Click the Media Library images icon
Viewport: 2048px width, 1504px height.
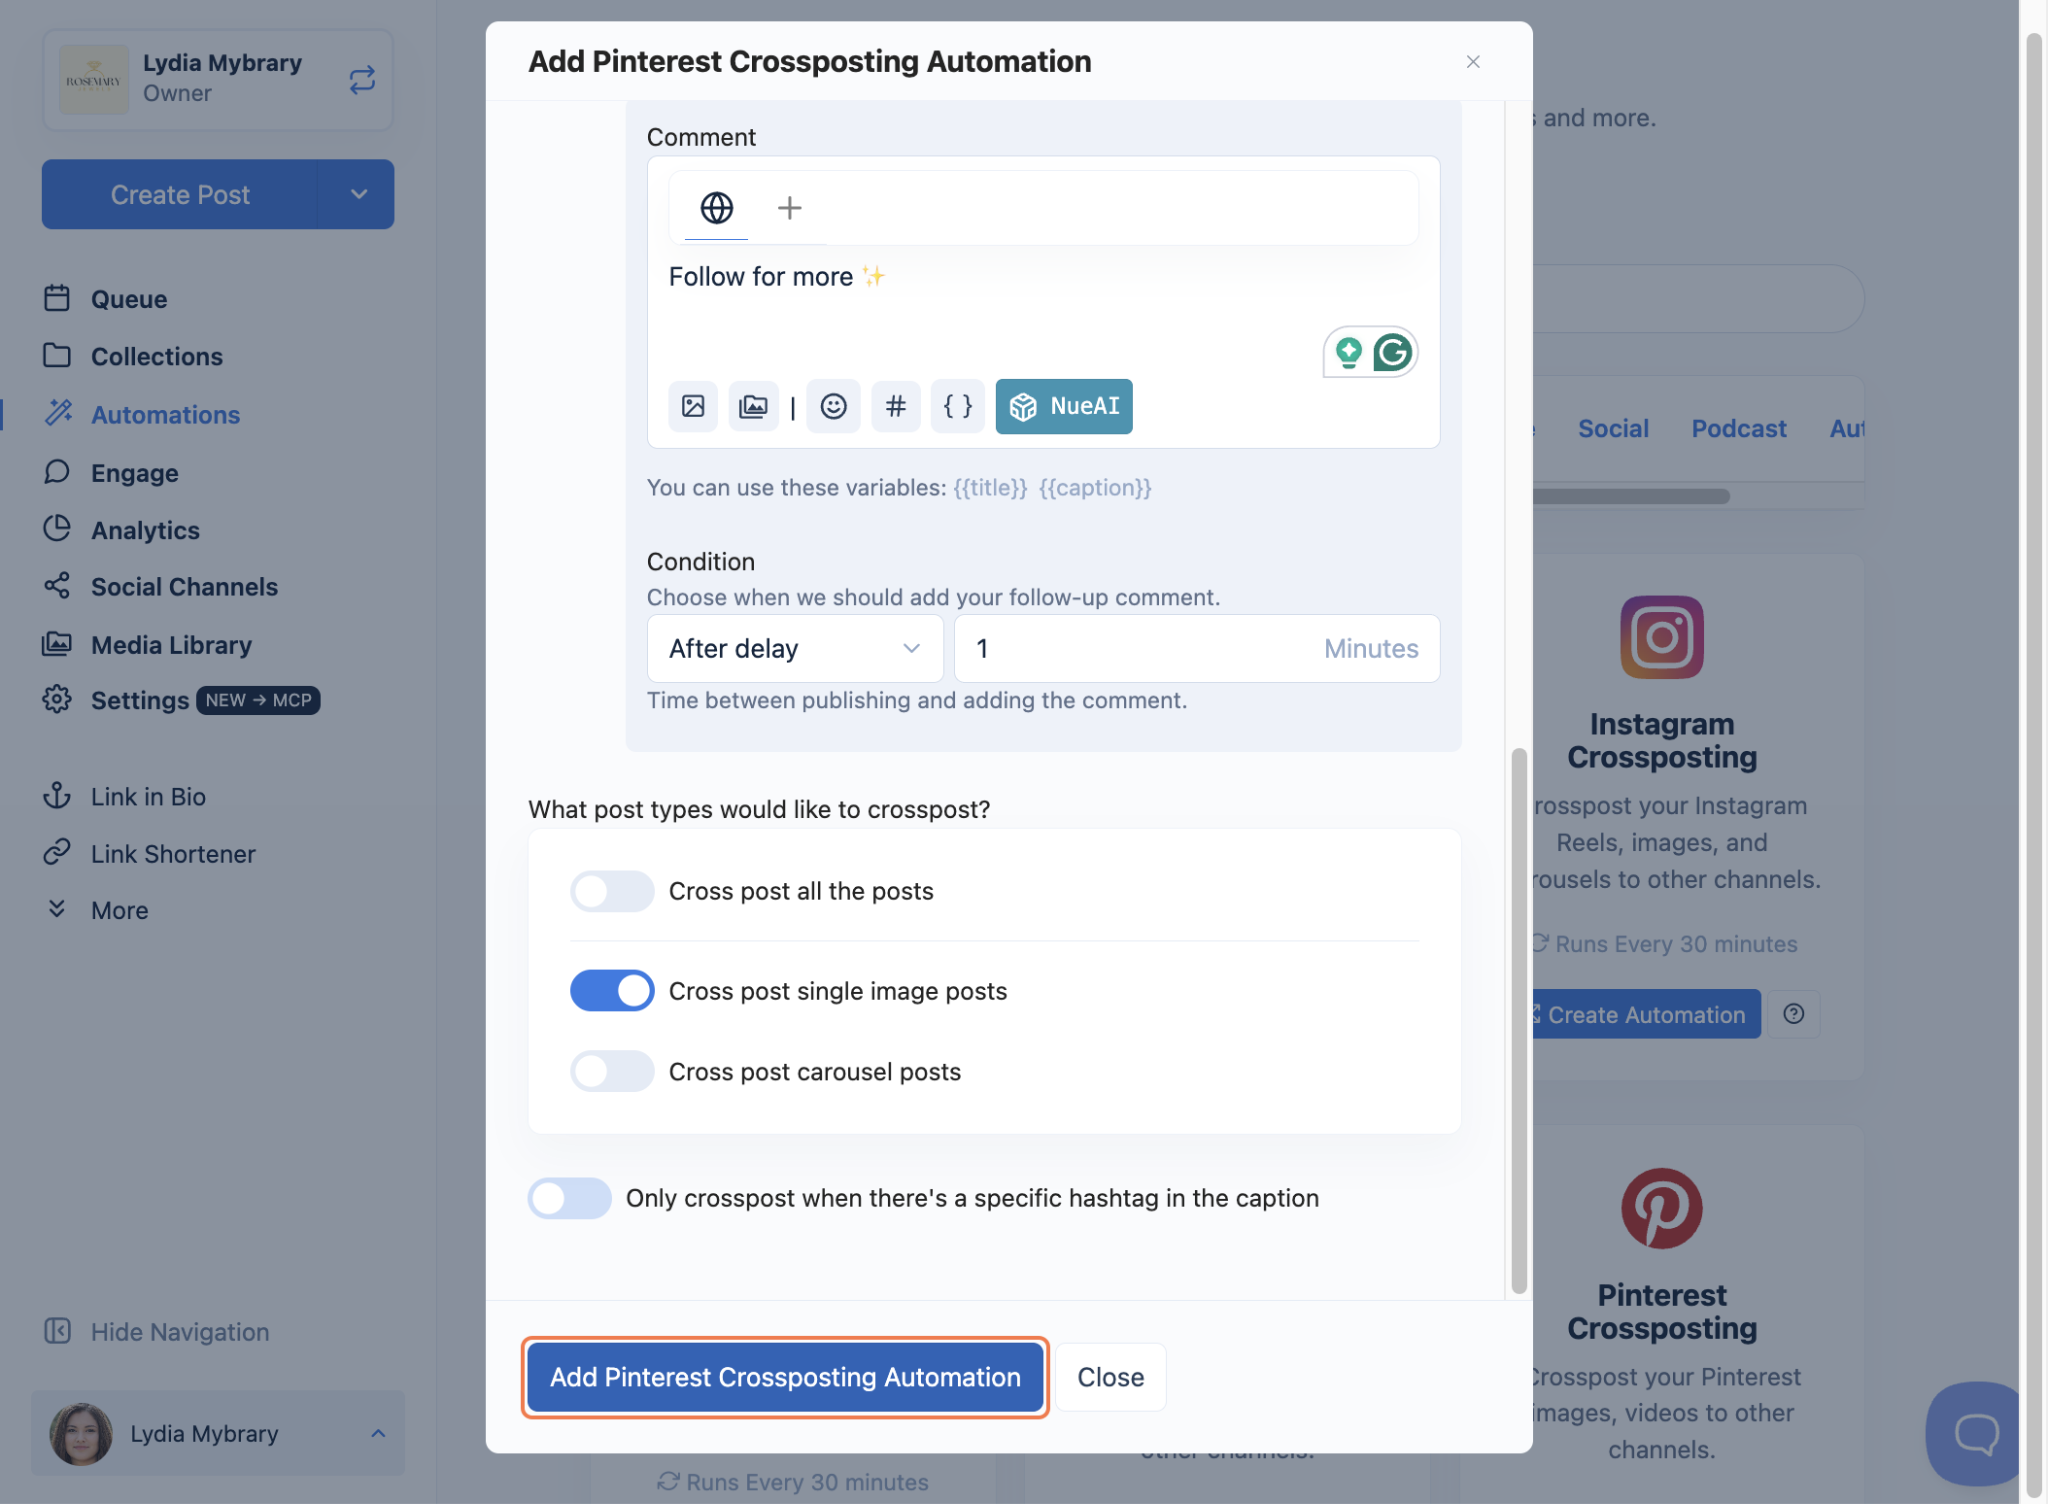click(x=57, y=644)
